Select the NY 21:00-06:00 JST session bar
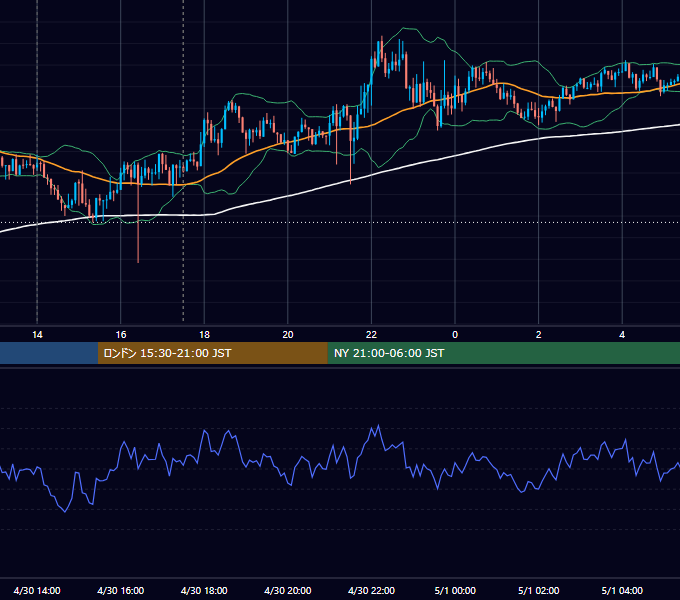Viewport: 680px width, 600px height. click(503, 353)
